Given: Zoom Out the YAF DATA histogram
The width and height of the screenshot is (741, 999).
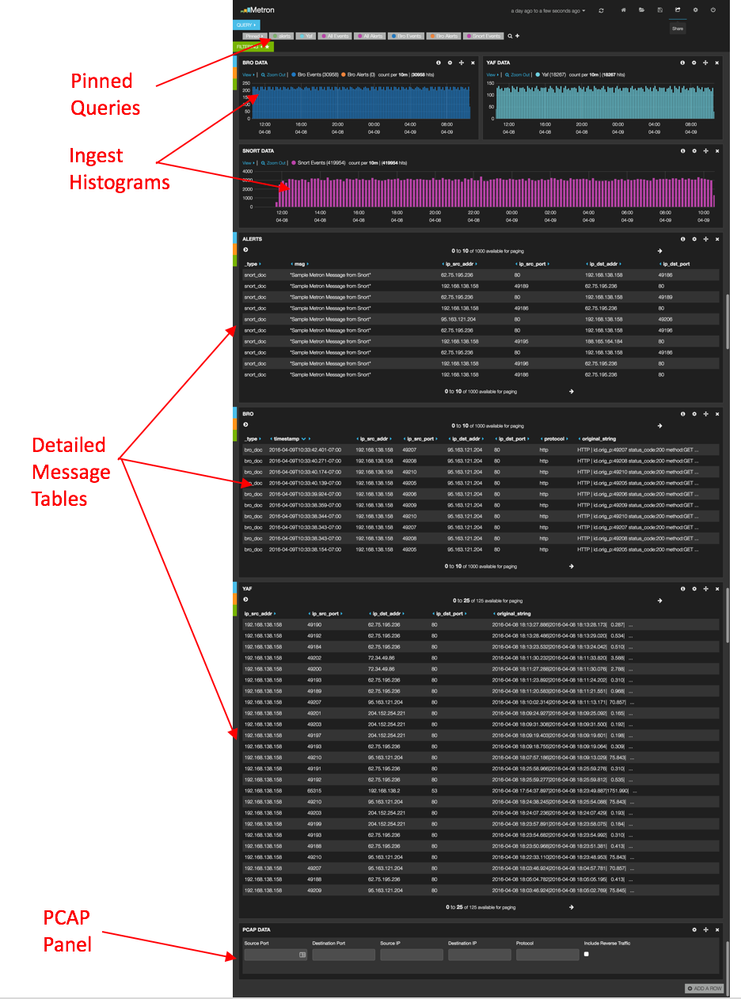Looking at the screenshot, I should [517, 75].
